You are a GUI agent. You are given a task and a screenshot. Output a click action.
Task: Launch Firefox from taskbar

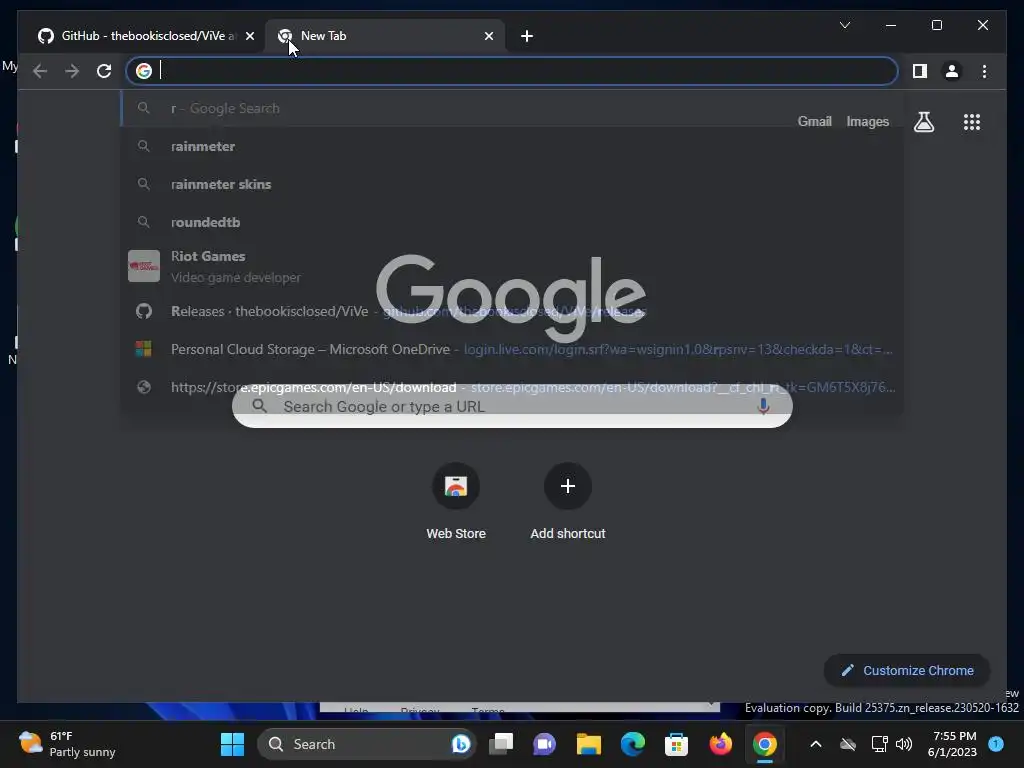click(720, 744)
